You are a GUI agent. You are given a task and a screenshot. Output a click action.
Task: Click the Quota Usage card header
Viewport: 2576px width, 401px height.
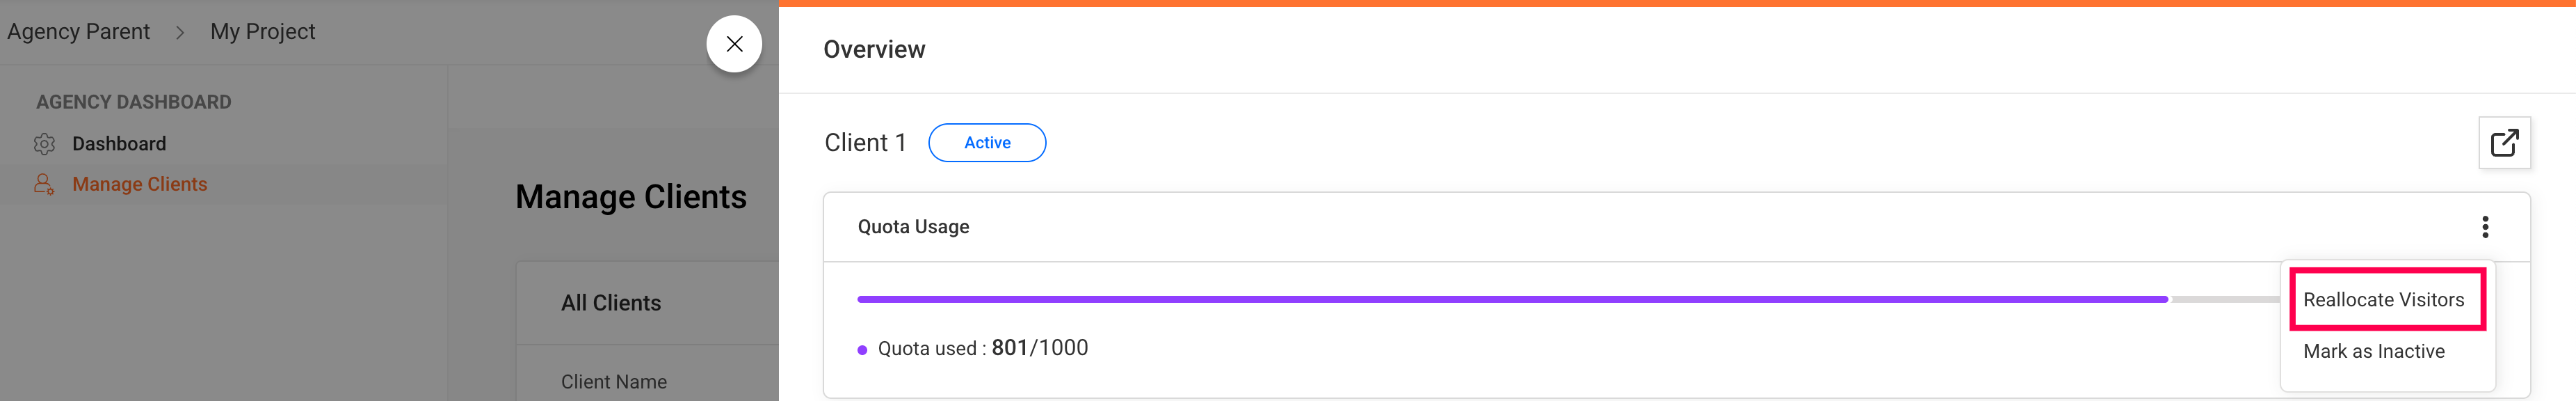click(913, 227)
